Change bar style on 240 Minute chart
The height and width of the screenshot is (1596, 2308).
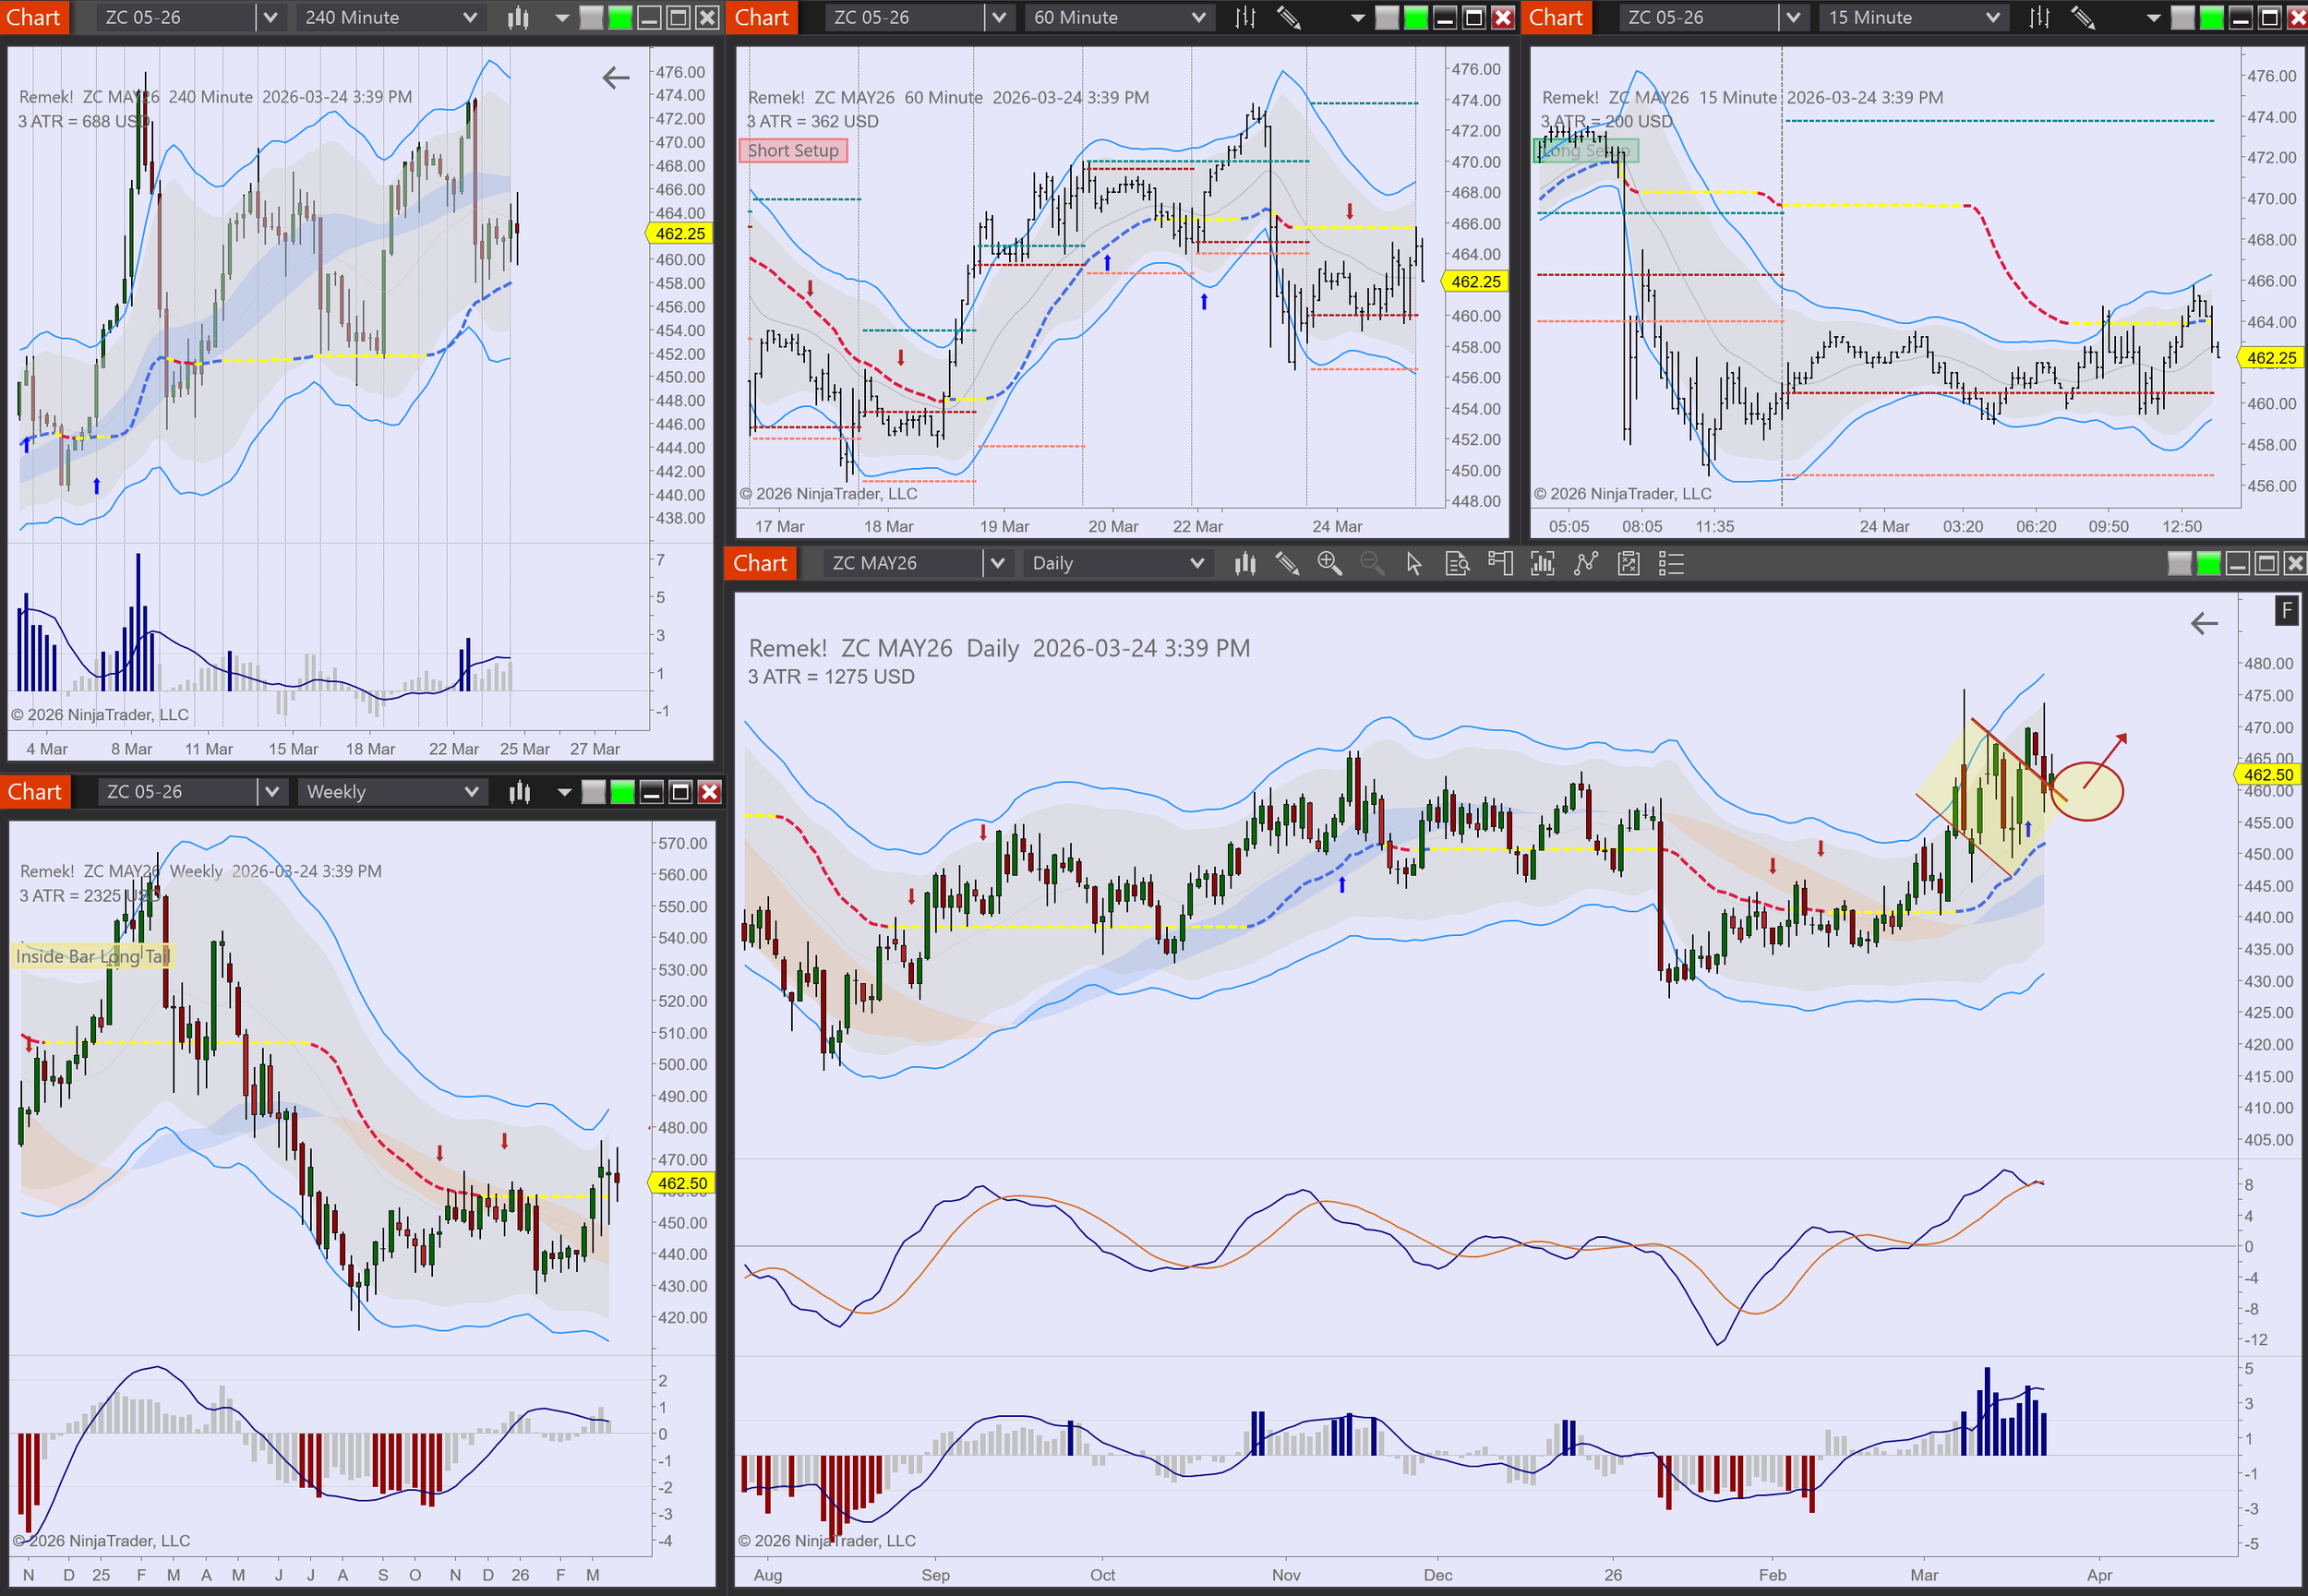[x=518, y=18]
